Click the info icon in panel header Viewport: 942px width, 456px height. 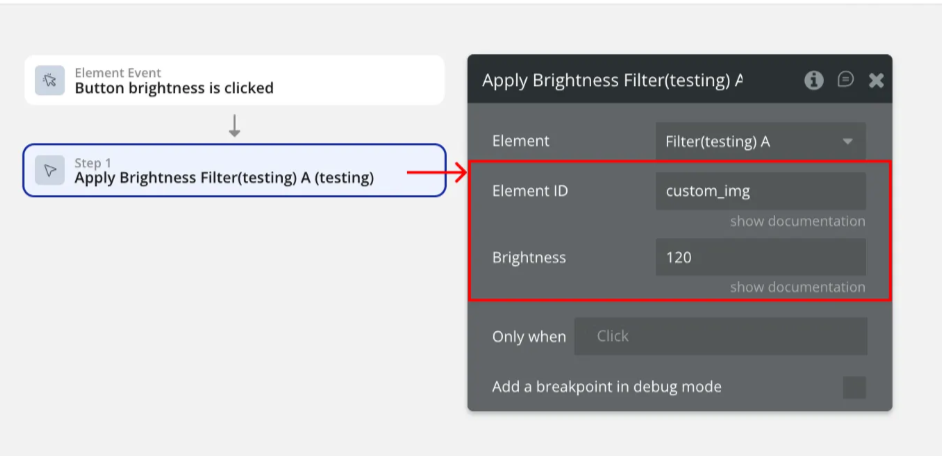point(814,80)
